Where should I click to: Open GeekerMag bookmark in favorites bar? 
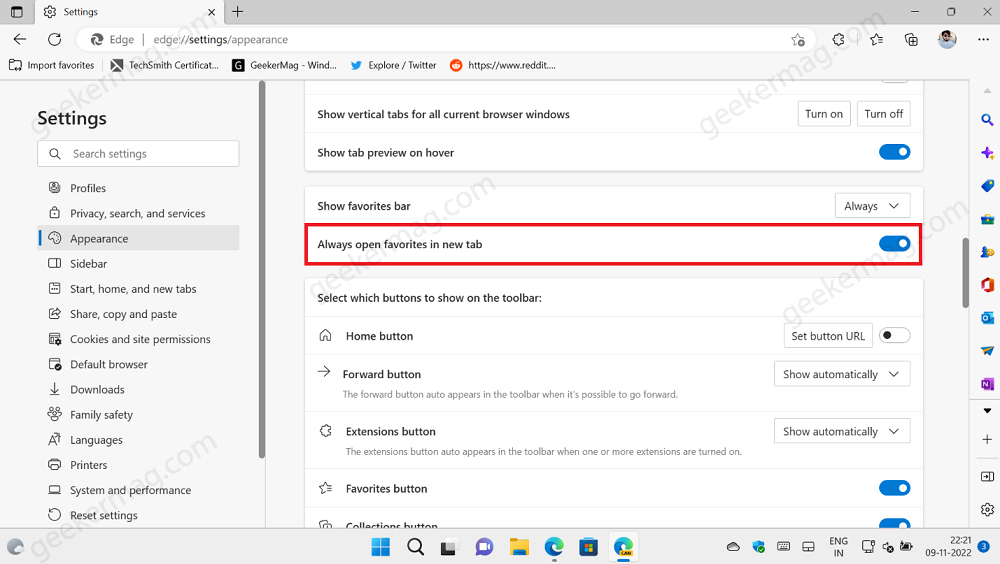(x=284, y=65)
